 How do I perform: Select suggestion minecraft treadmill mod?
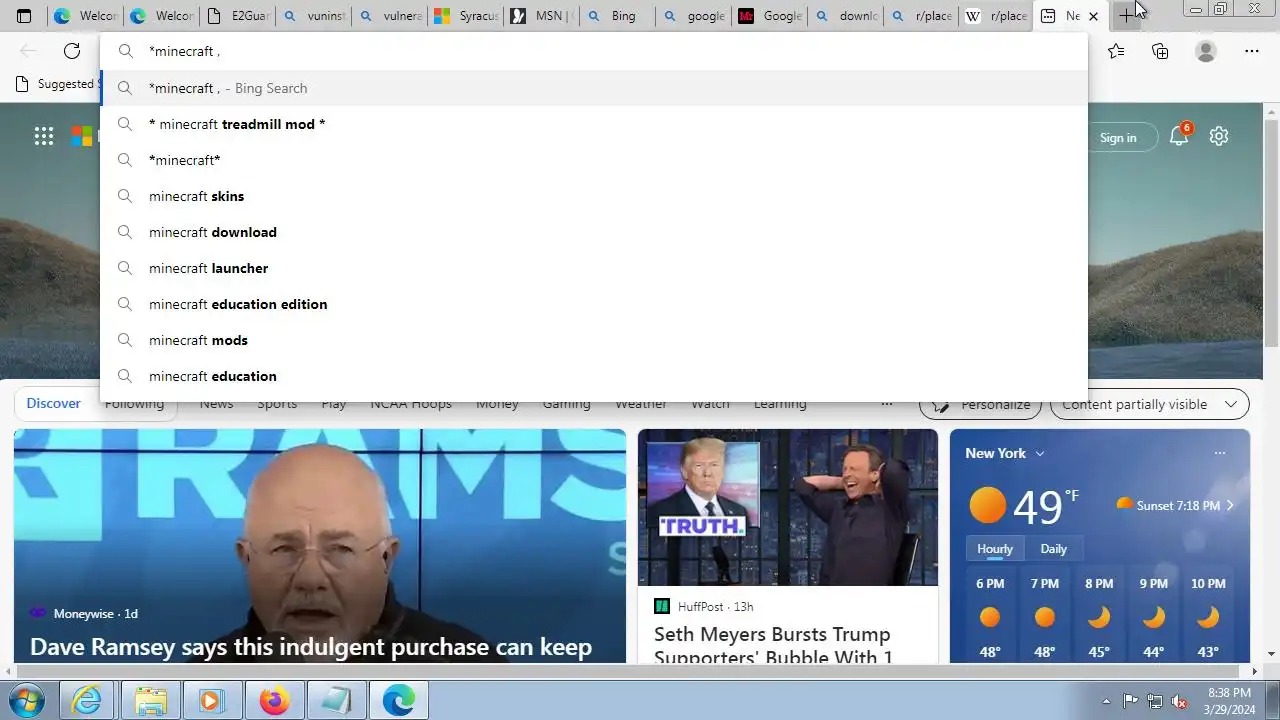(x=594, y=124)
